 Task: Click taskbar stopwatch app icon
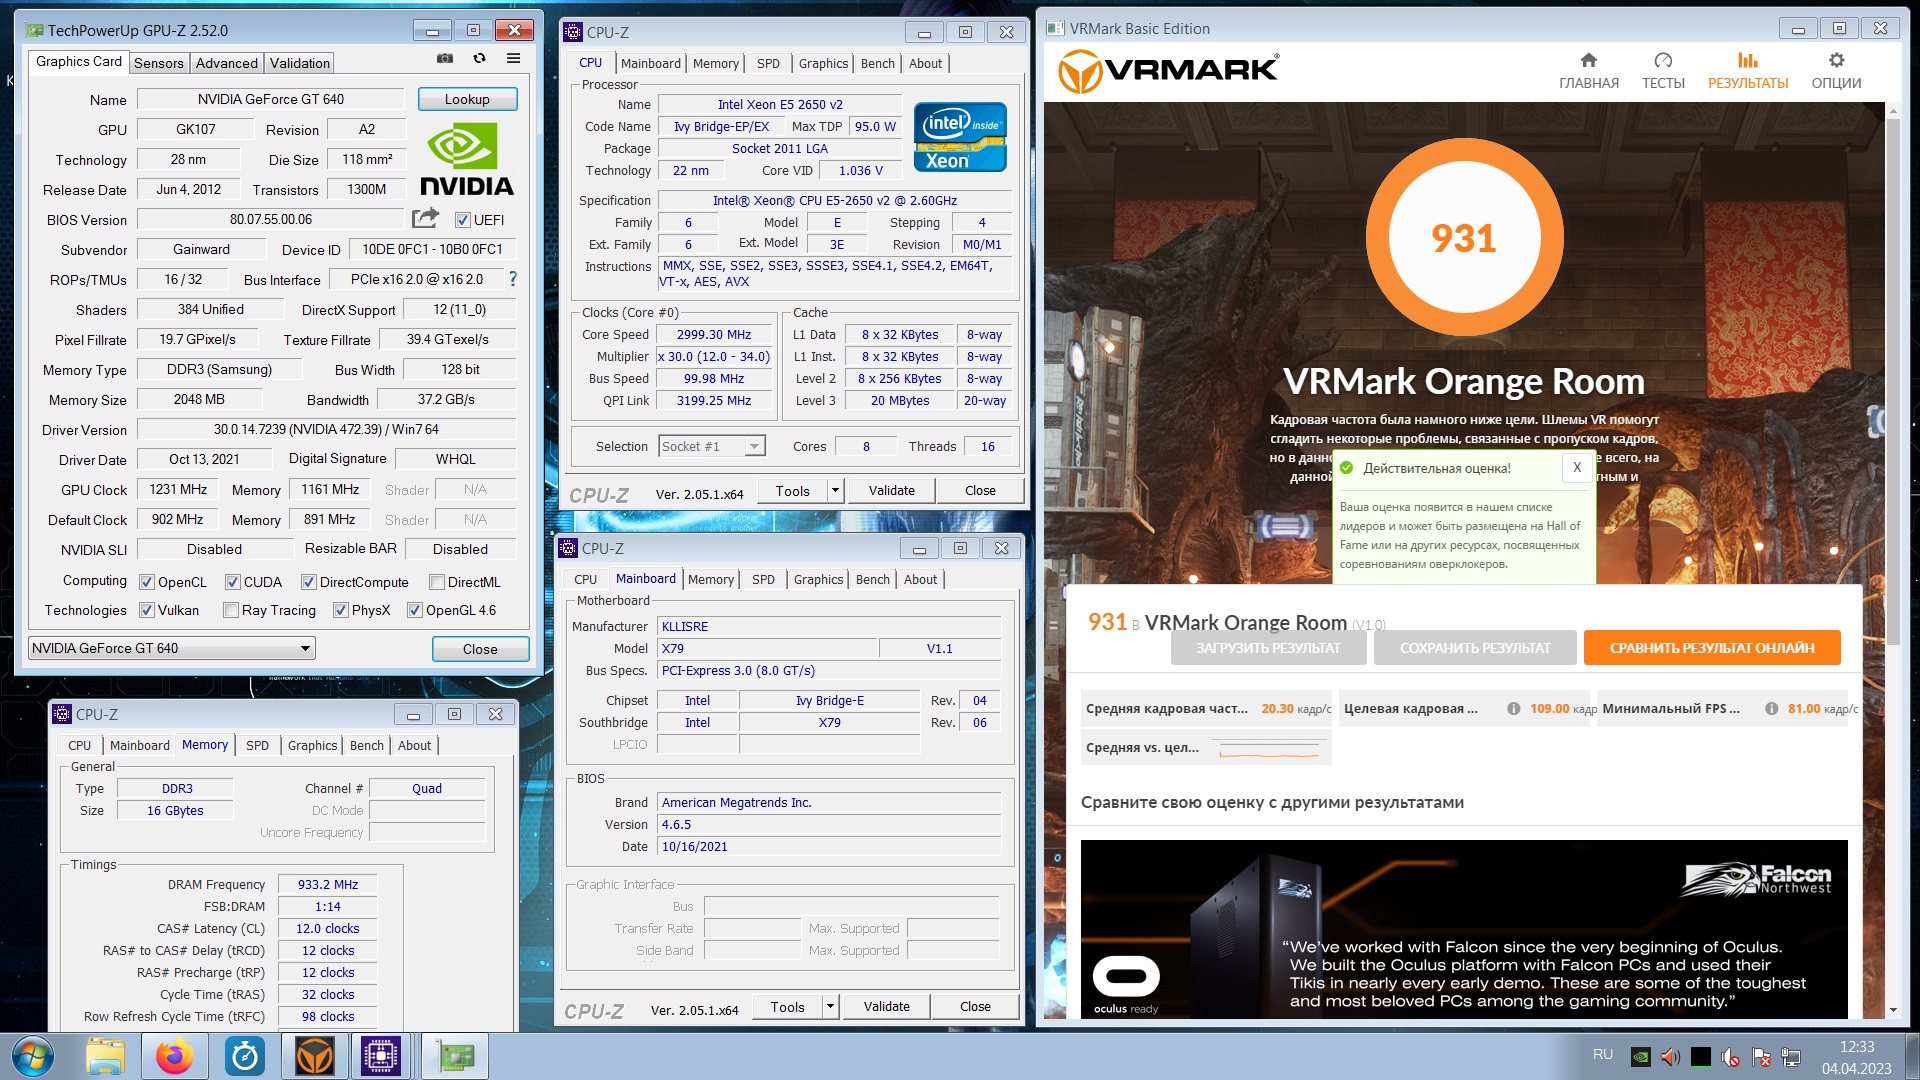[245, 1056]
